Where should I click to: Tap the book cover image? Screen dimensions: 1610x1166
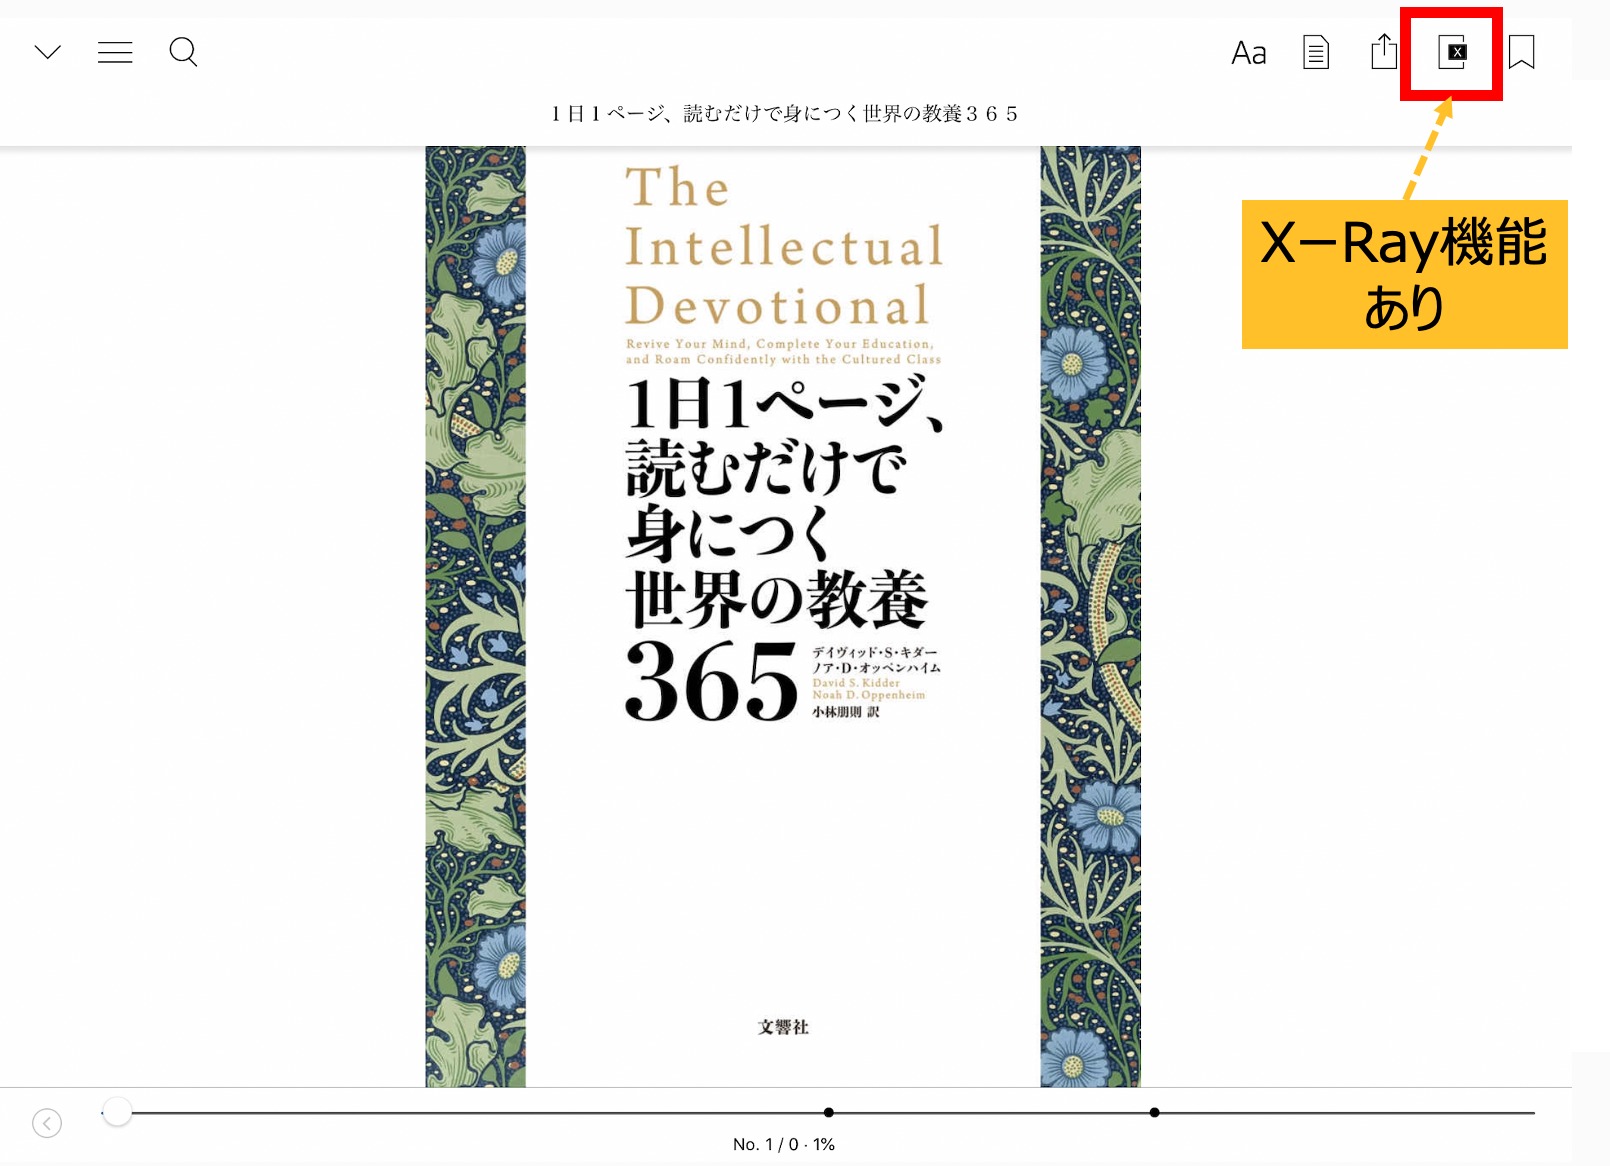(783, 616)
